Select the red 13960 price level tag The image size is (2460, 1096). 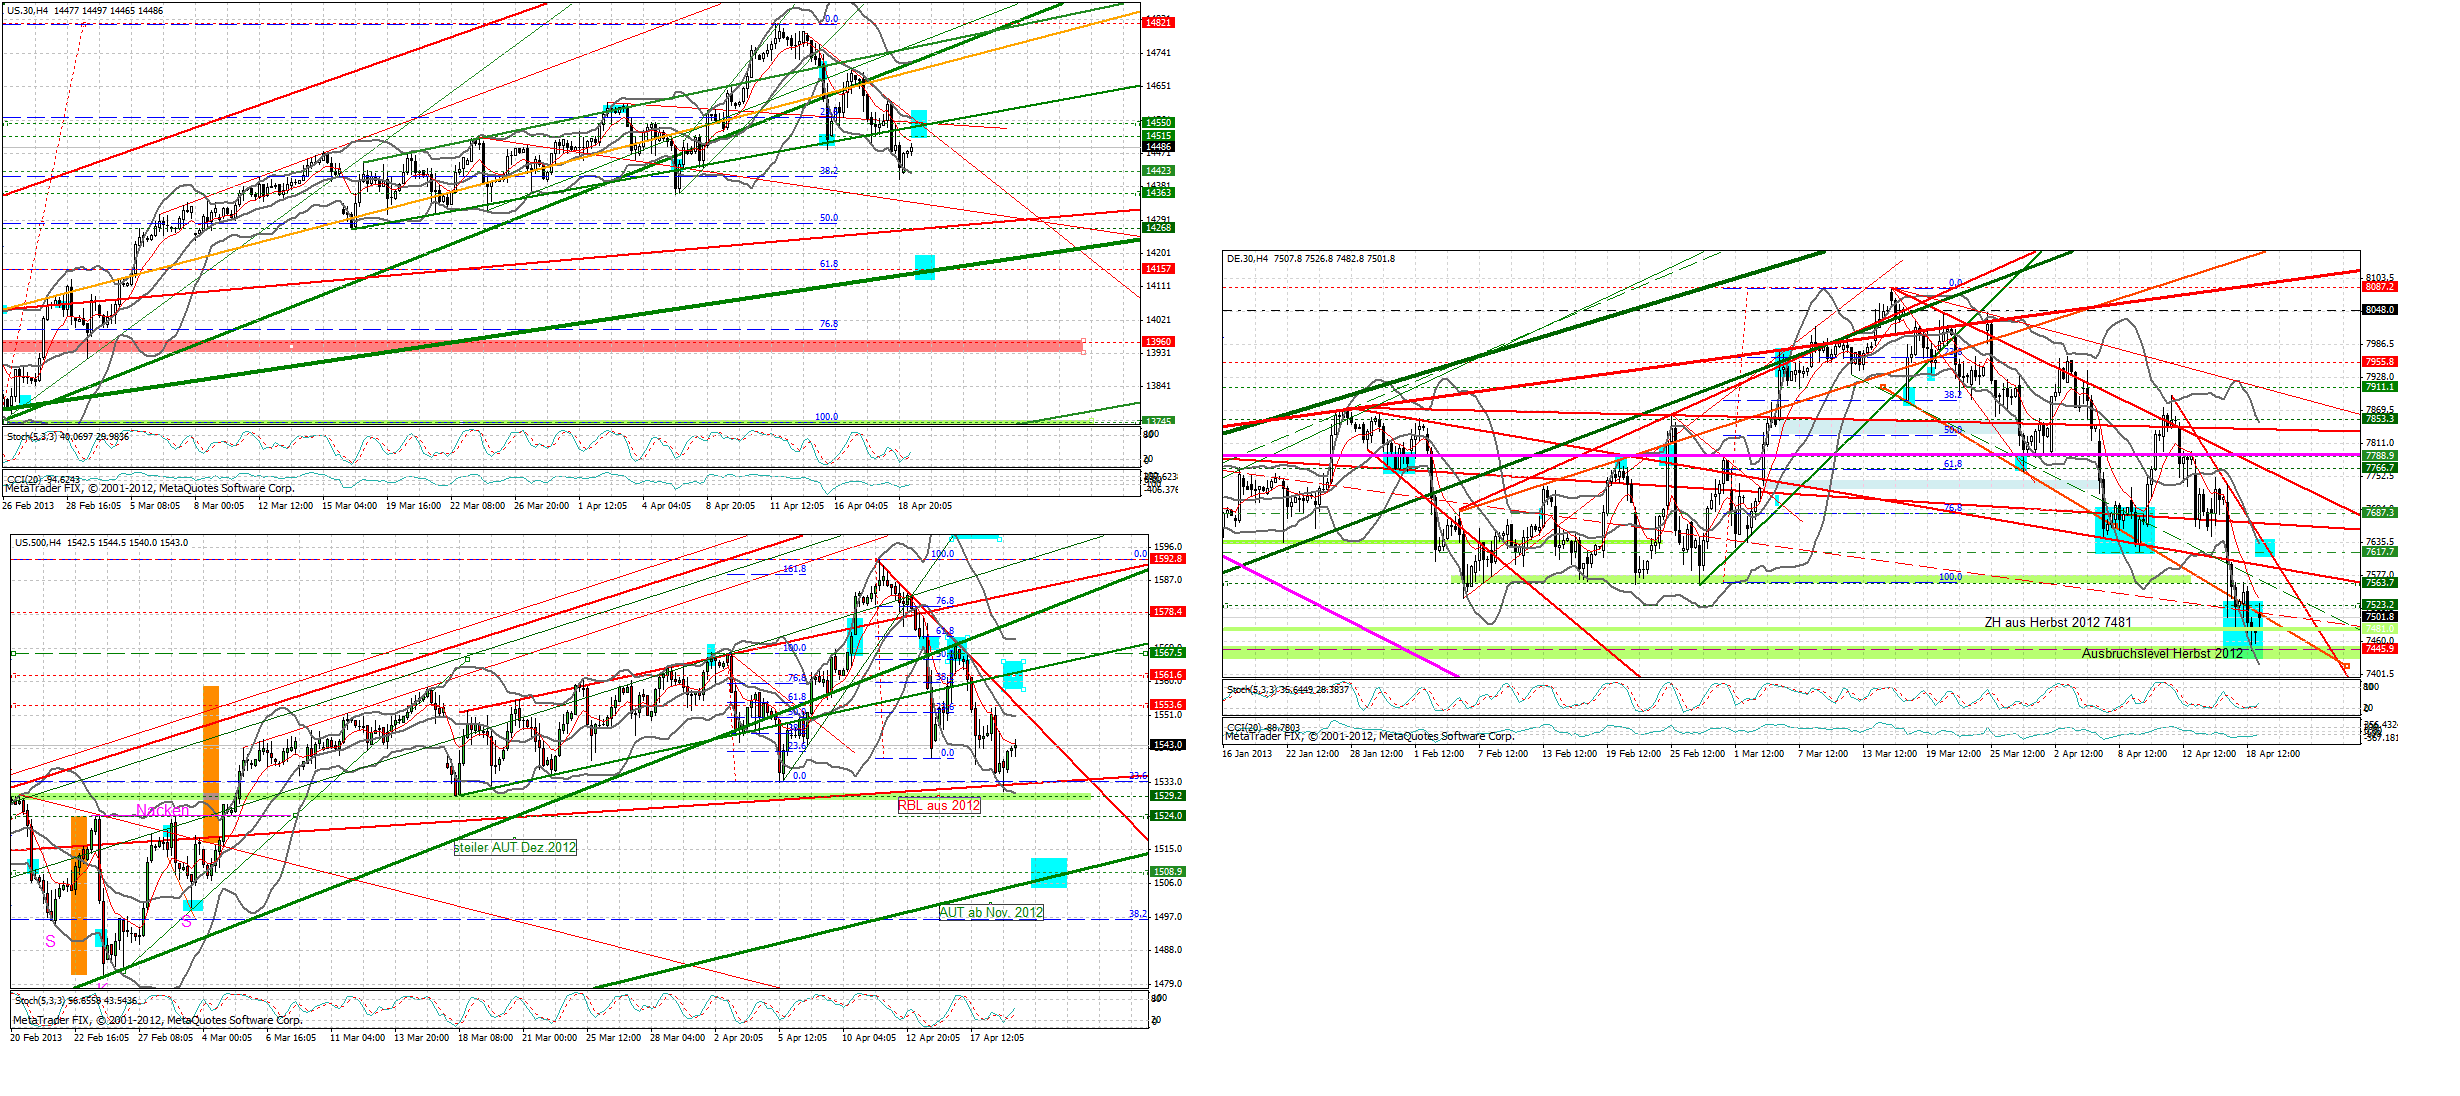point(1158,342)
